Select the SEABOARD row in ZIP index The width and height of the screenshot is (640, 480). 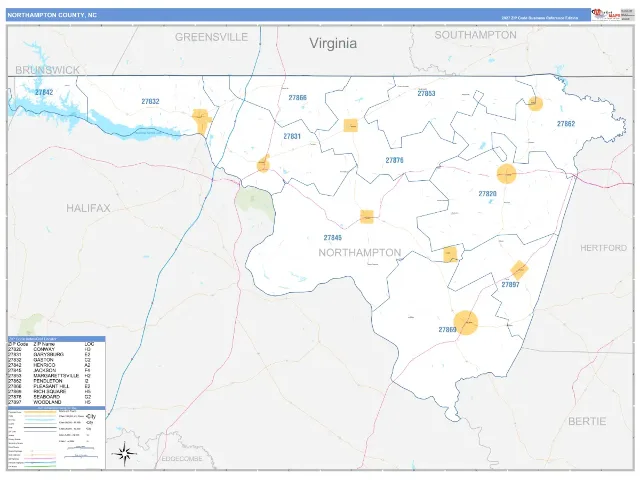(x=56, y=397)
